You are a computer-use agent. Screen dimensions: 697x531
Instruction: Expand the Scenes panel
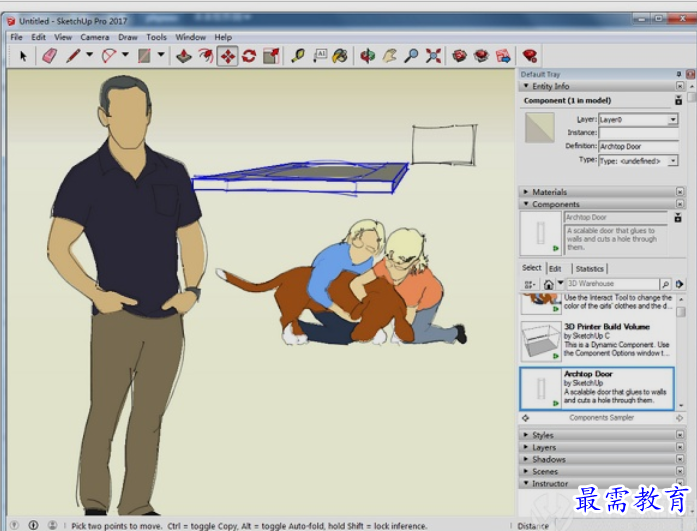click(526, 471)
